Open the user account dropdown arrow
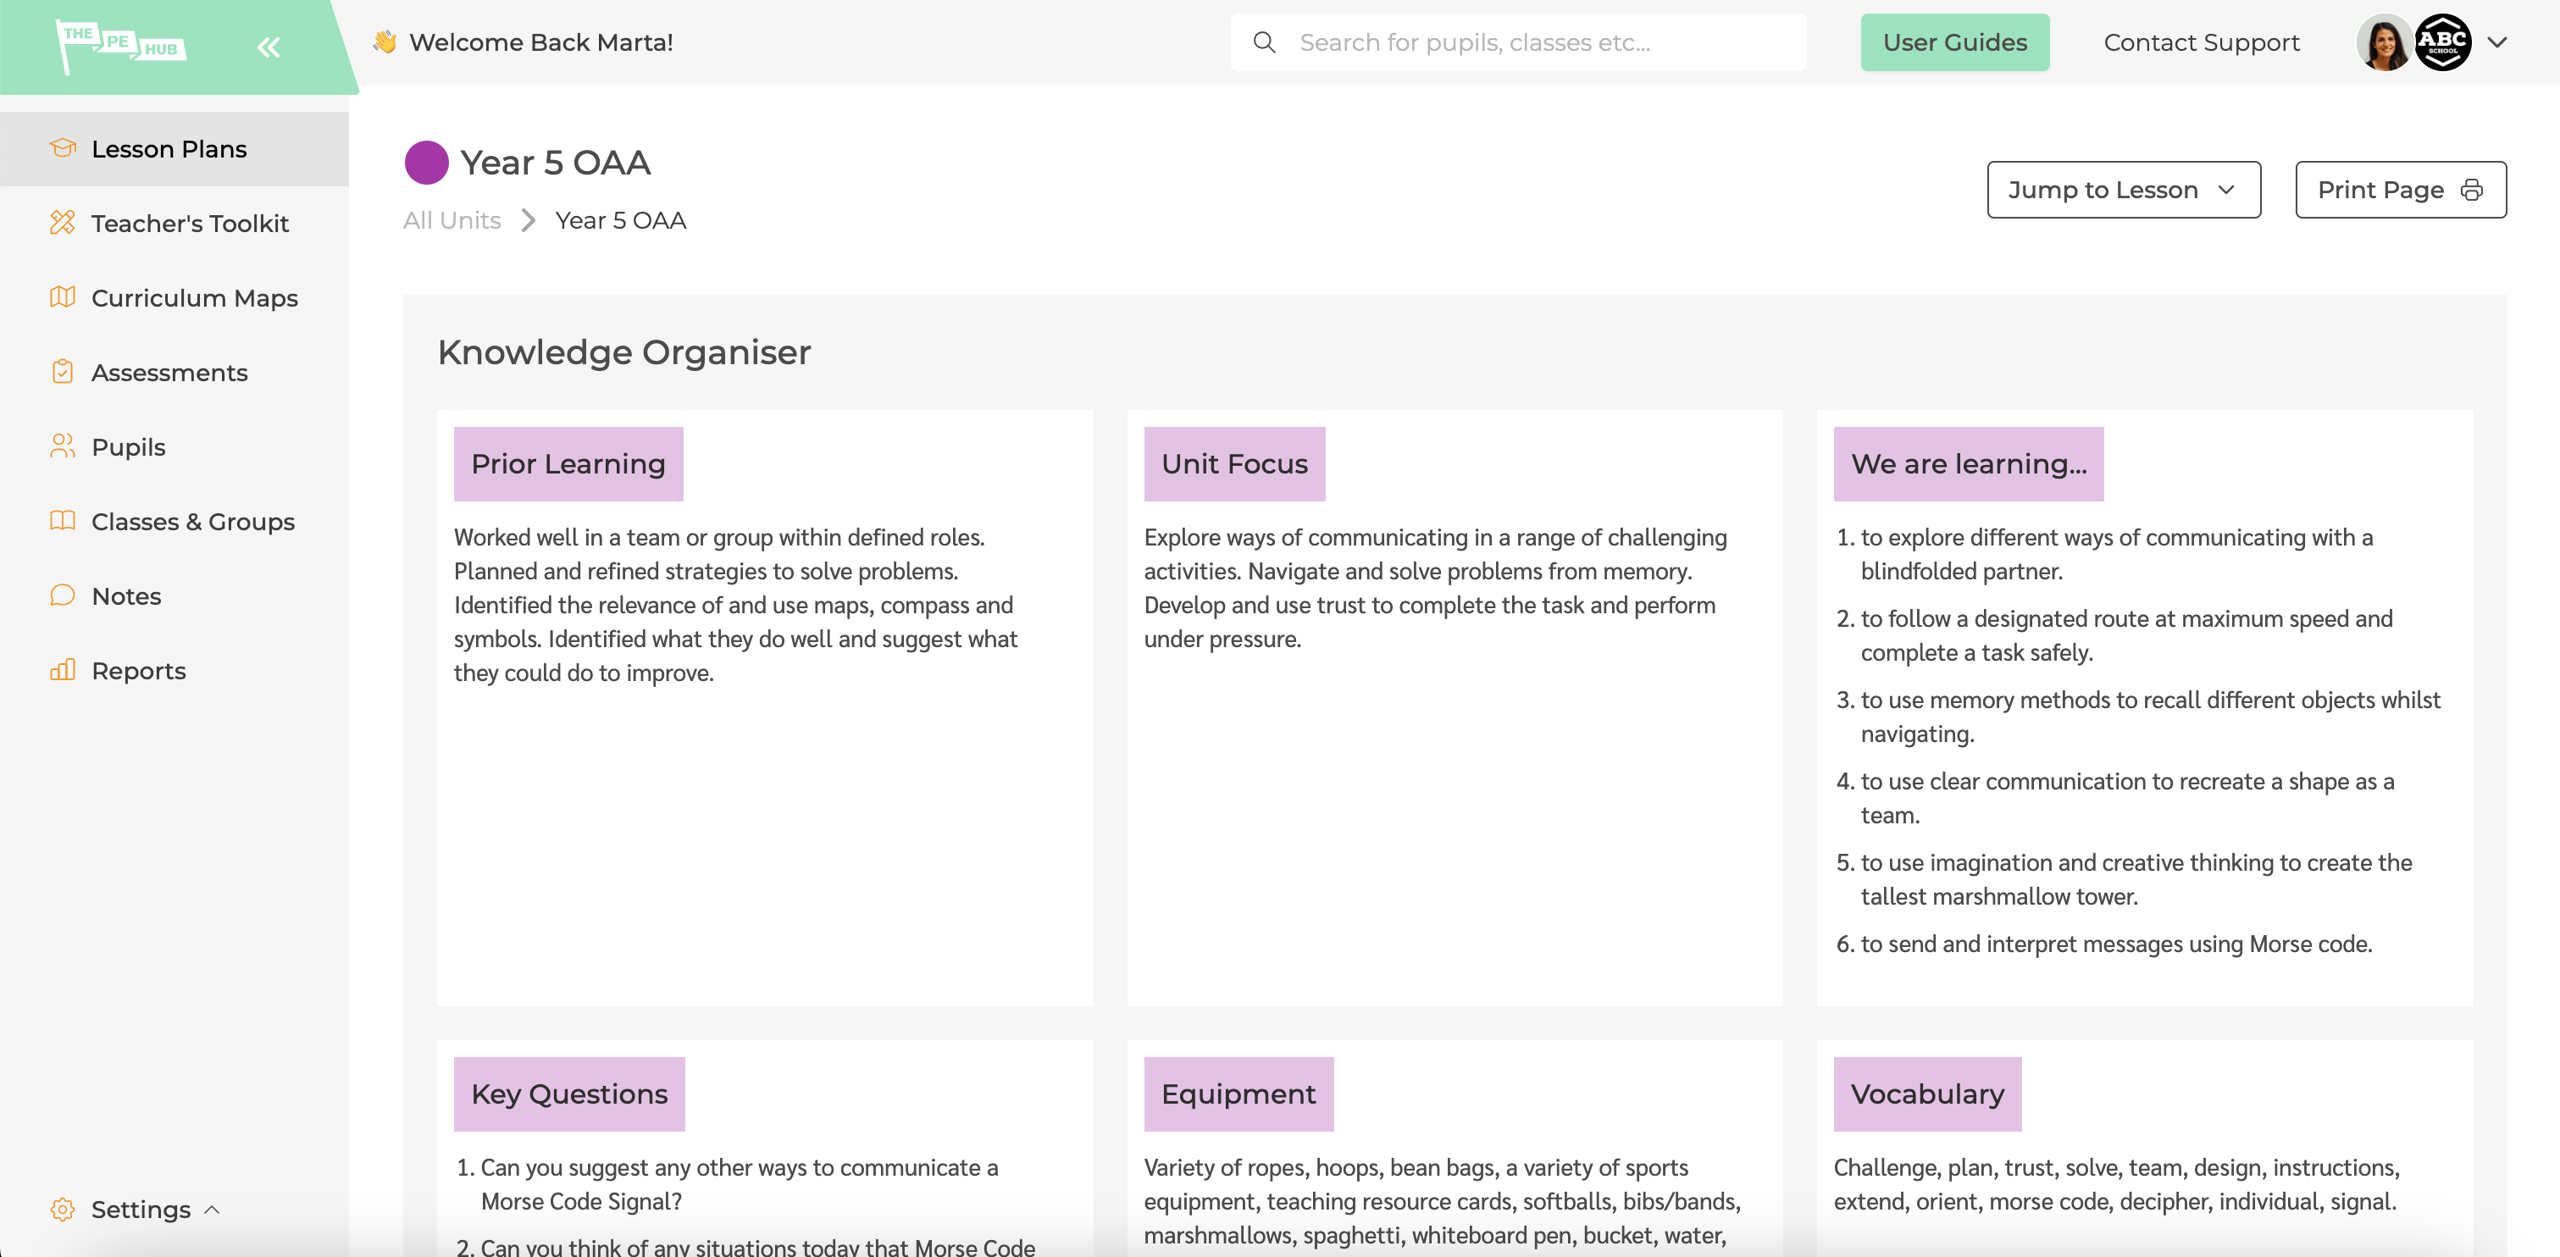The height and width of the screenshot is (1257, 2560). 2497,42
